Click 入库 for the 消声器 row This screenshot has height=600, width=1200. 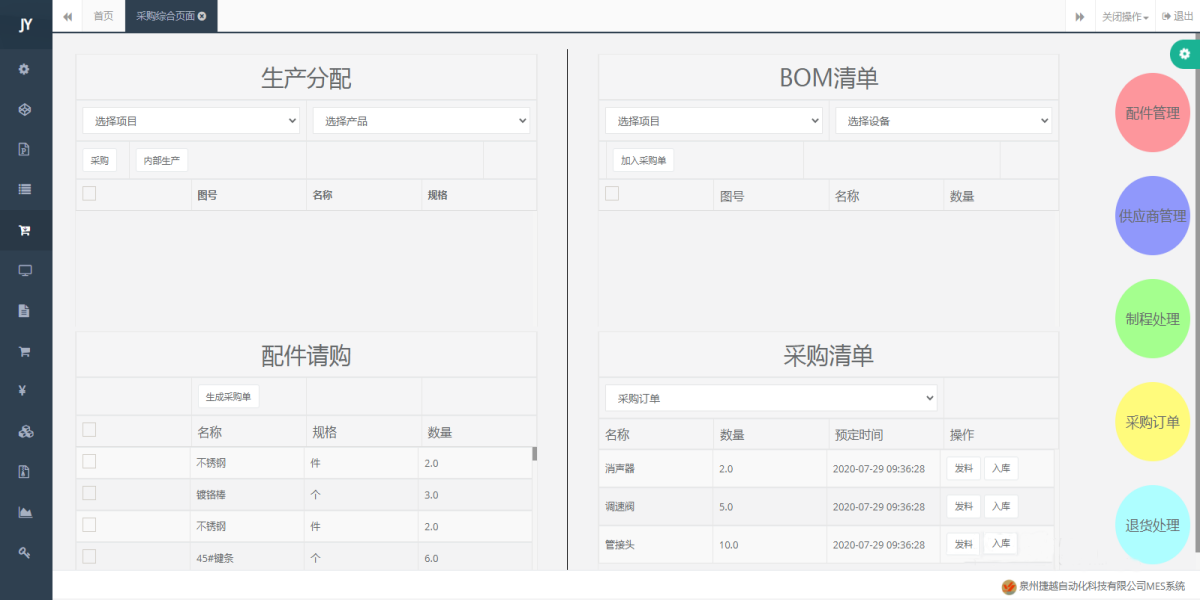(1001, 468)
